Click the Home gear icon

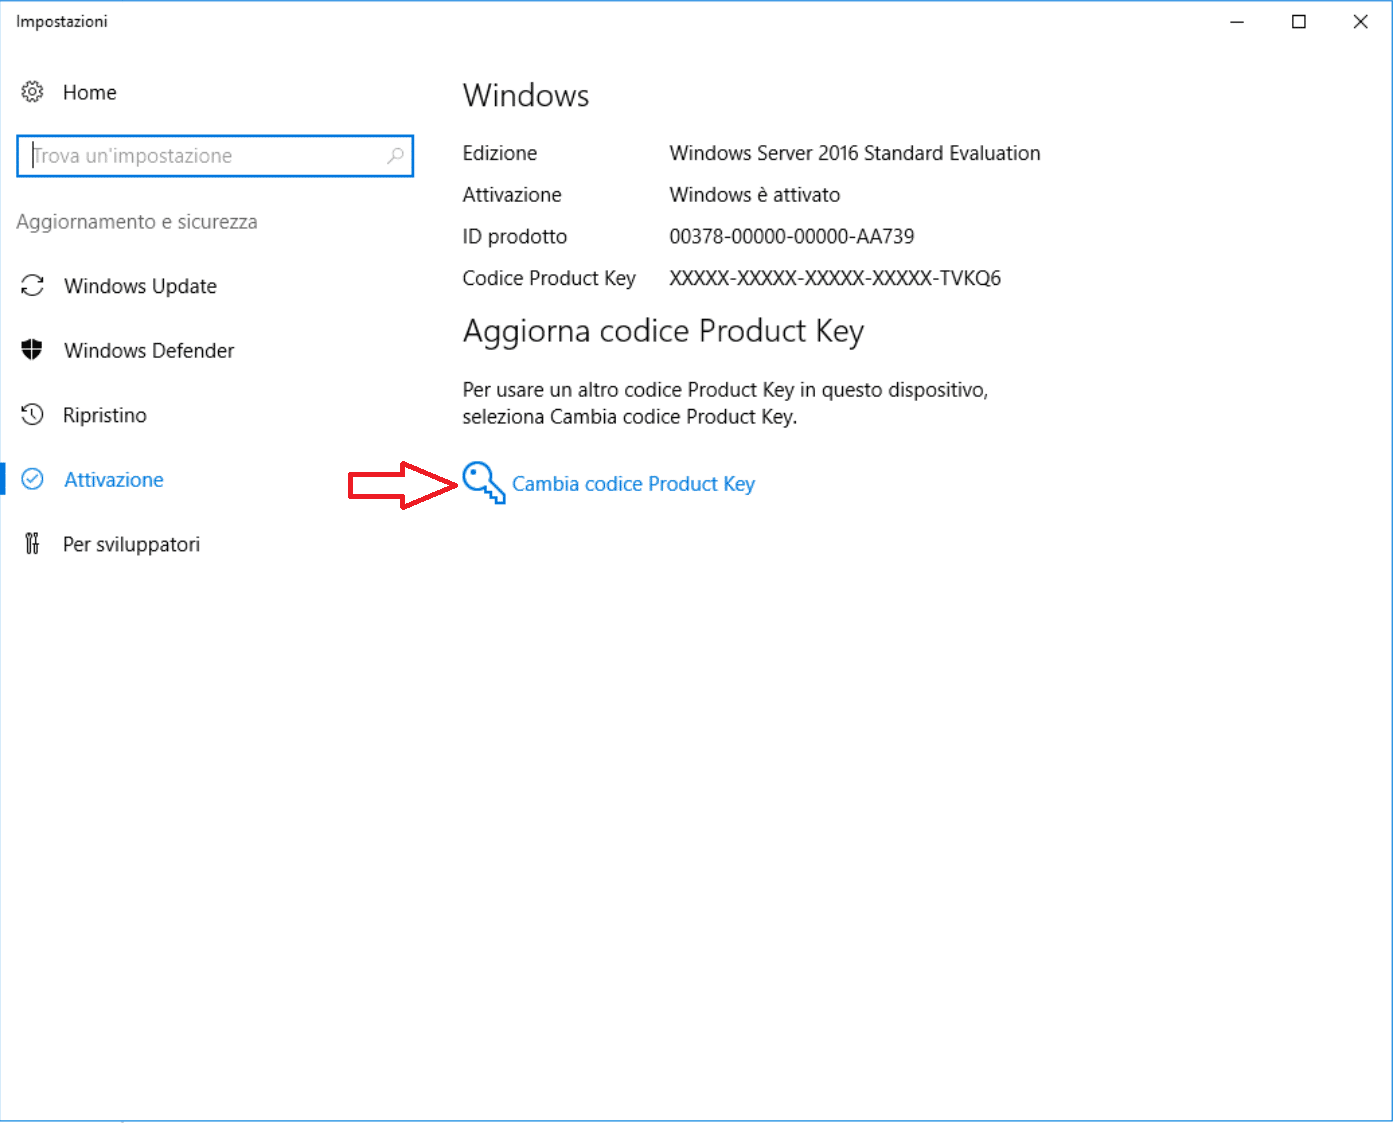click(x=32, y=92)
